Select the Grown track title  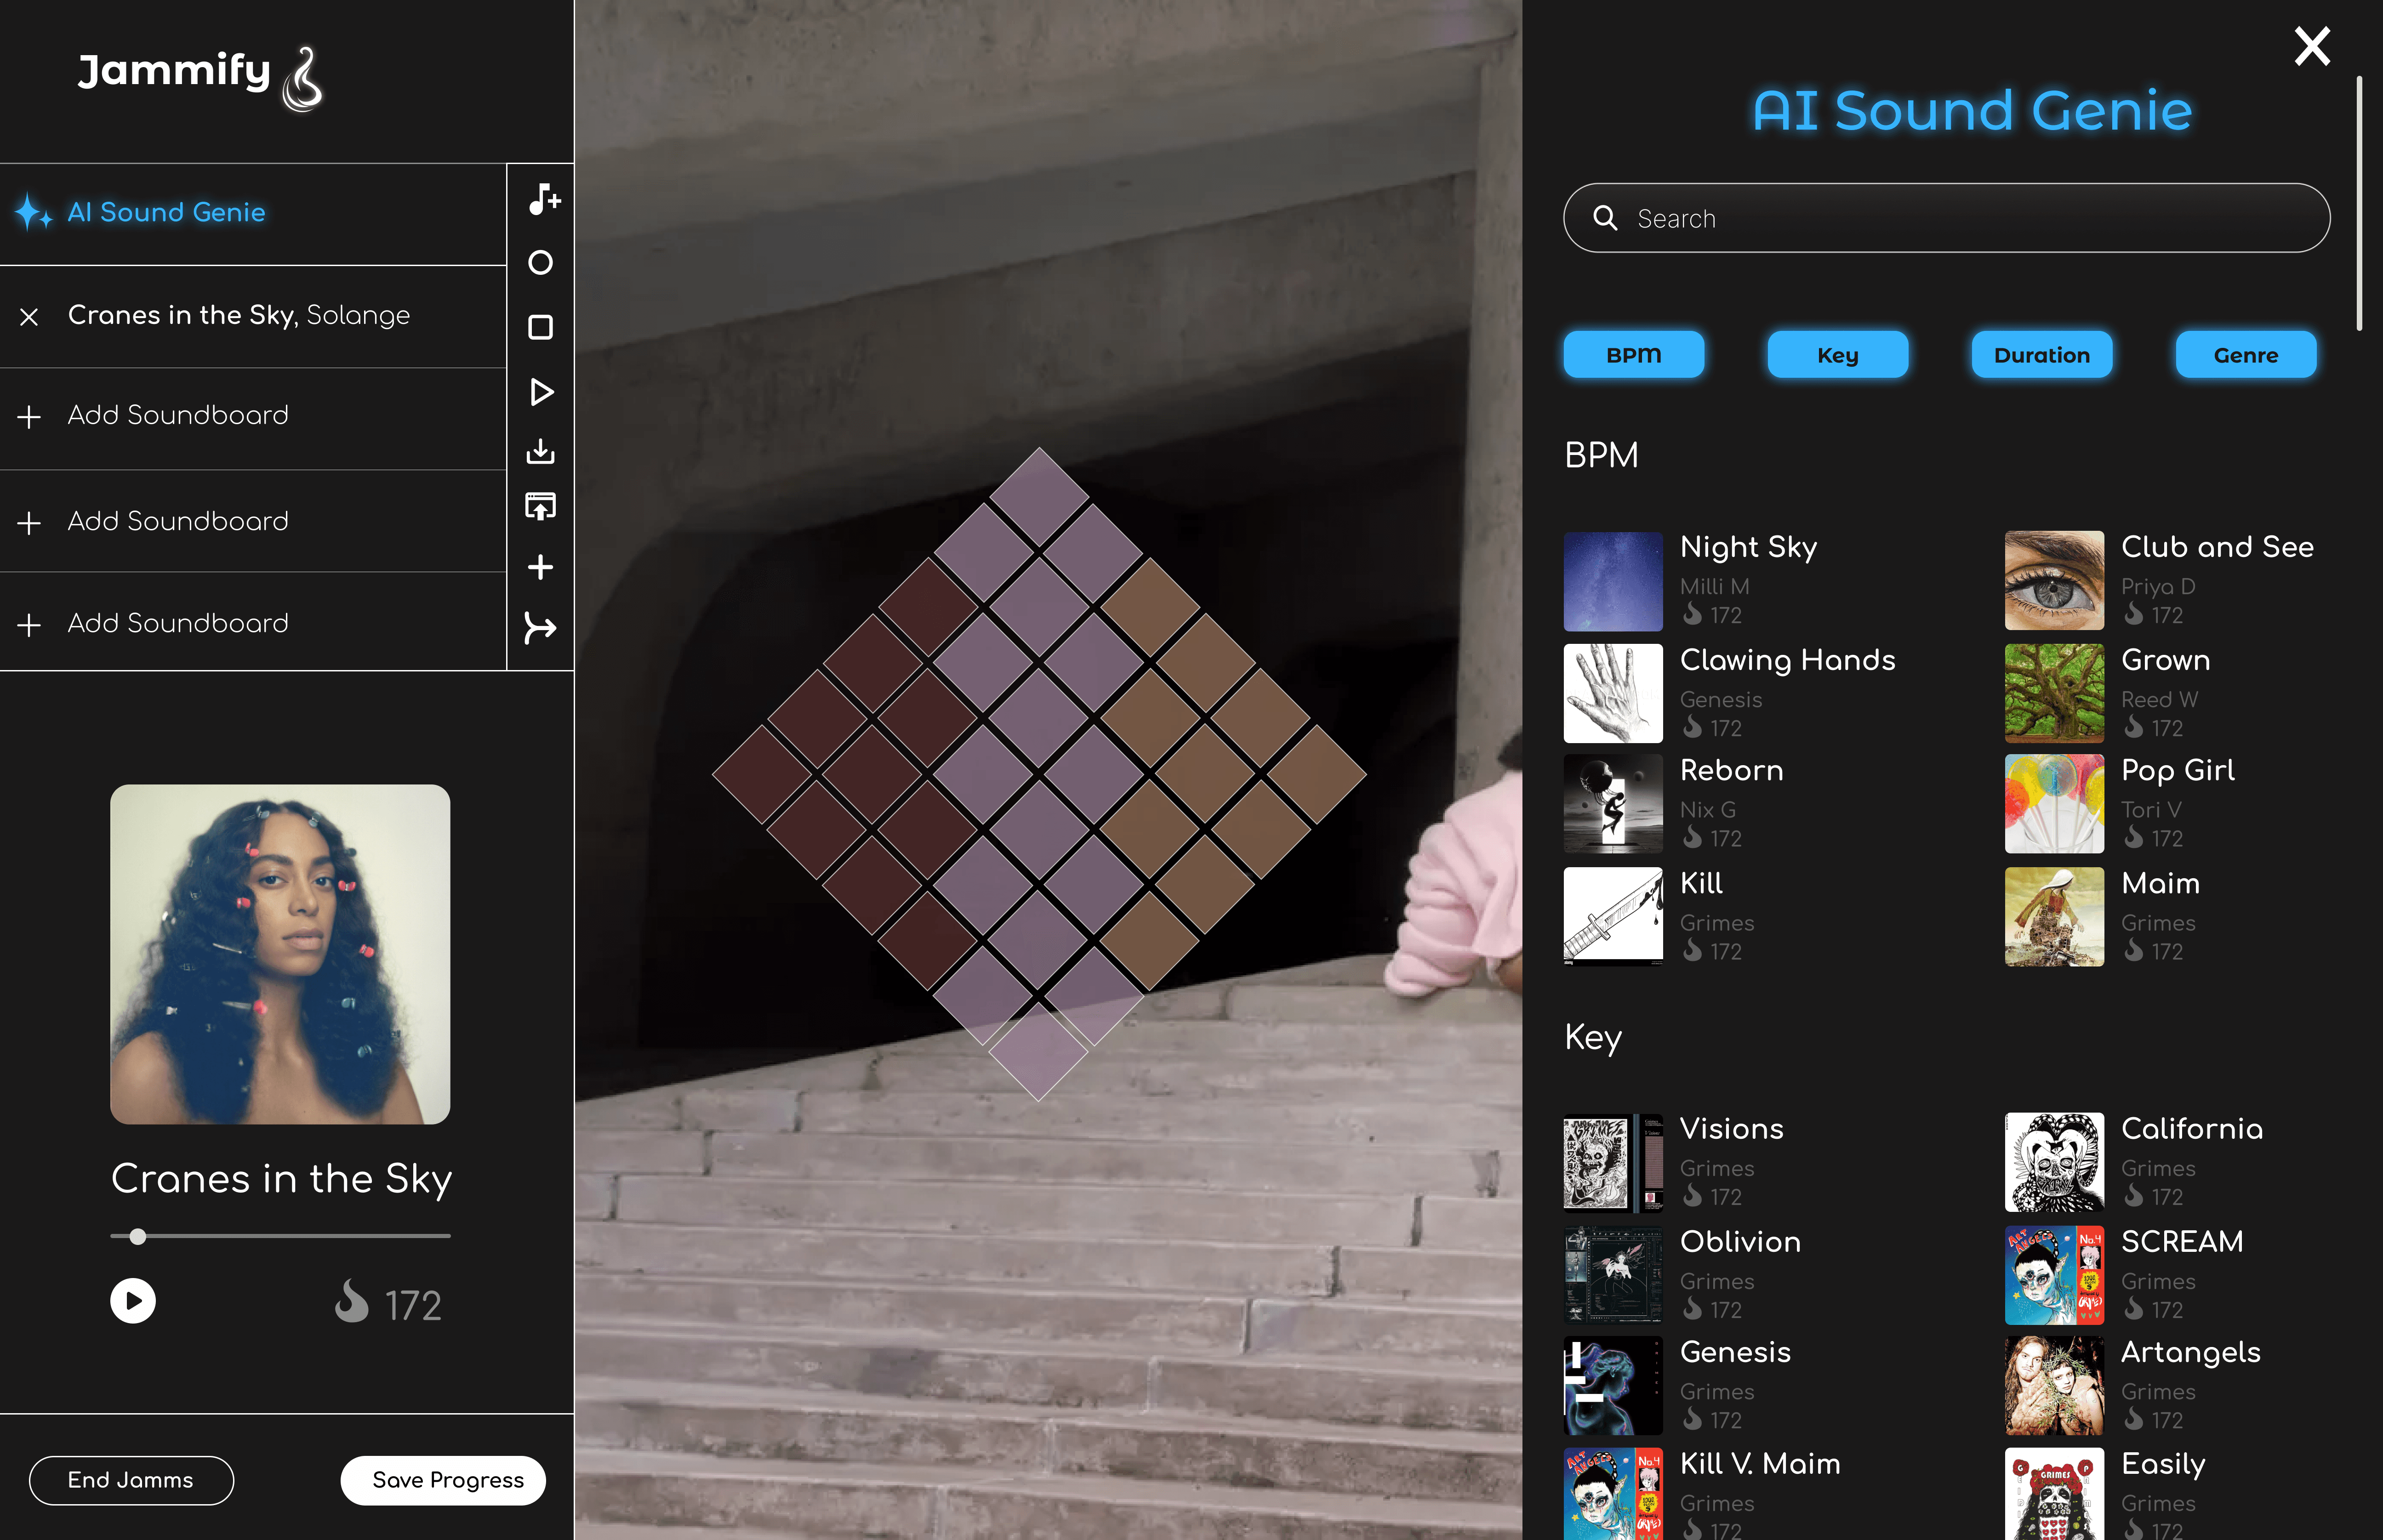coord(2166,660)
